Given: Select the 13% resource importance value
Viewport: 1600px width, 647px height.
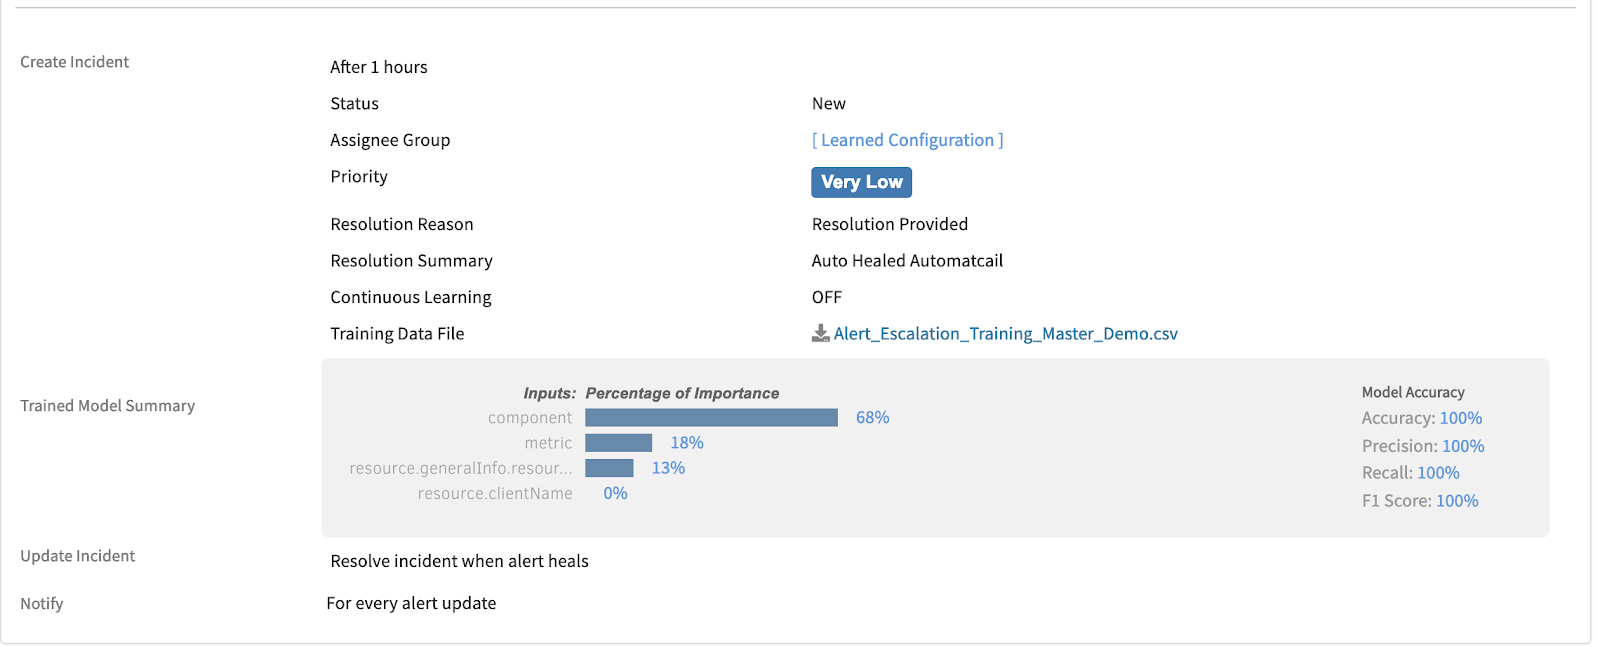Looking at the screenshot, I should (x=668, y=468).
